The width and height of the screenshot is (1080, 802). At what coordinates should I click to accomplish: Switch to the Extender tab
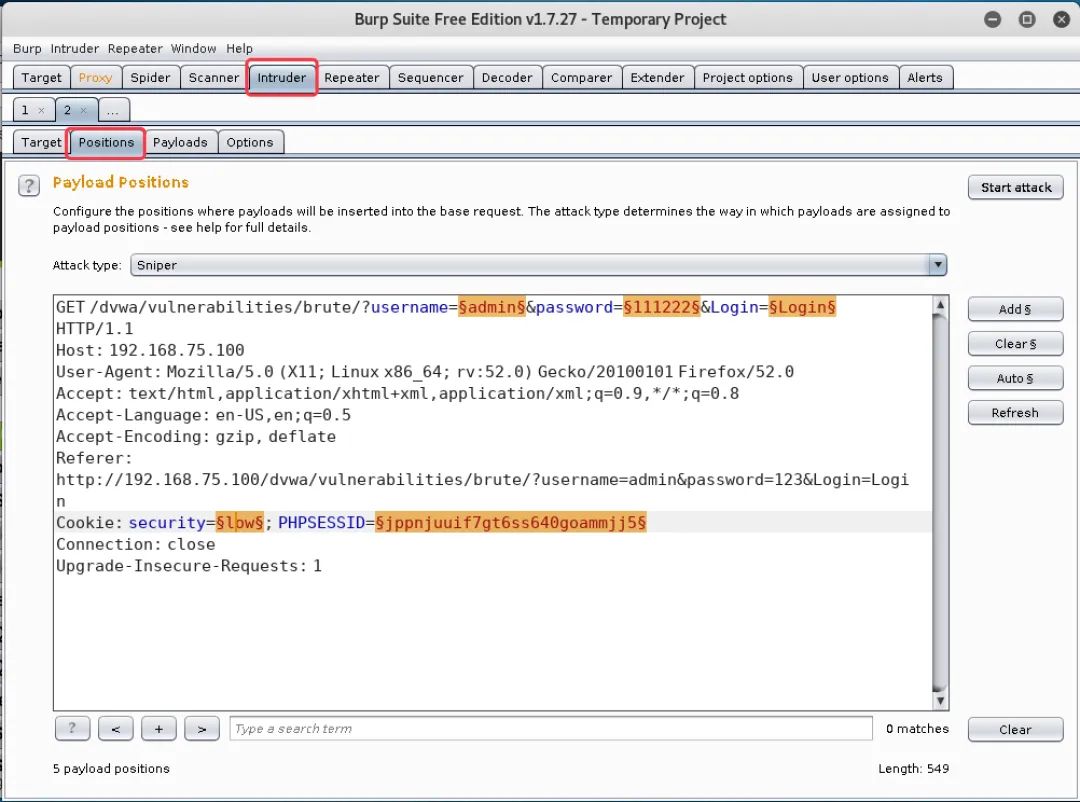(x=657, y=77)
